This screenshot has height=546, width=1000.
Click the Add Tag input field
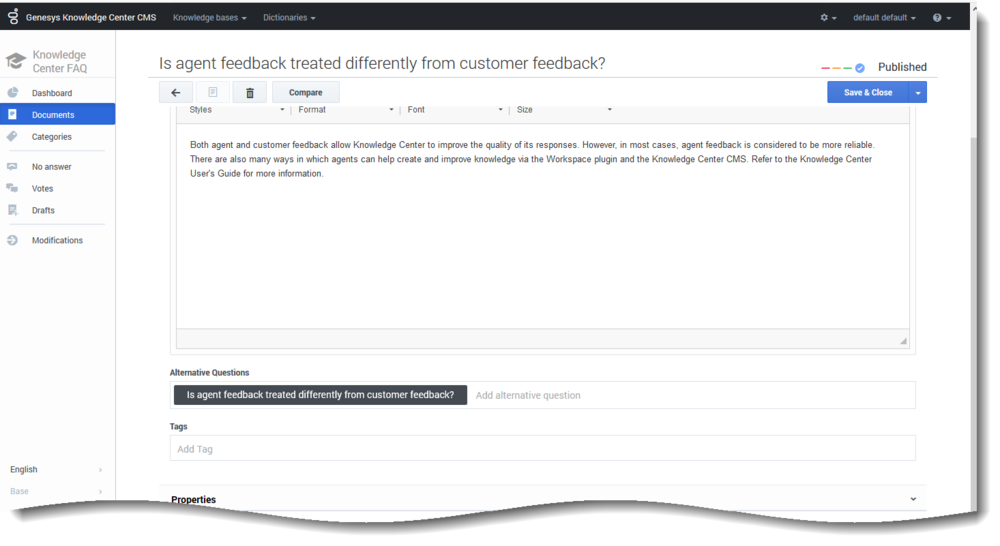[543, 448]
